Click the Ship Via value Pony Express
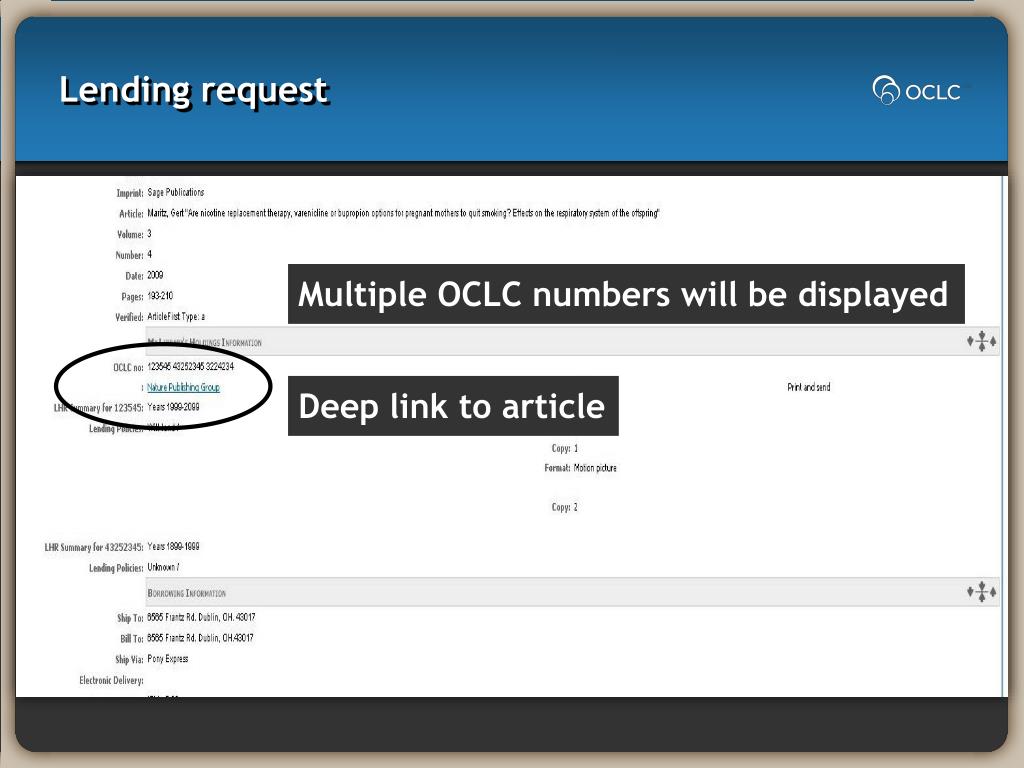 168,659
